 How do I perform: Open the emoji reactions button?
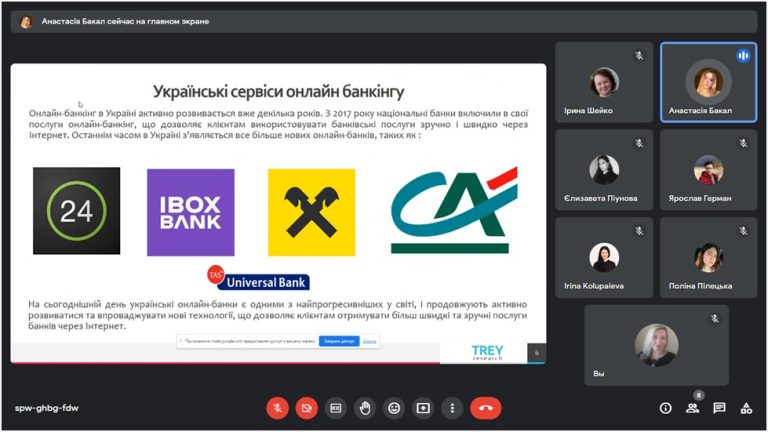pos(394,408)
